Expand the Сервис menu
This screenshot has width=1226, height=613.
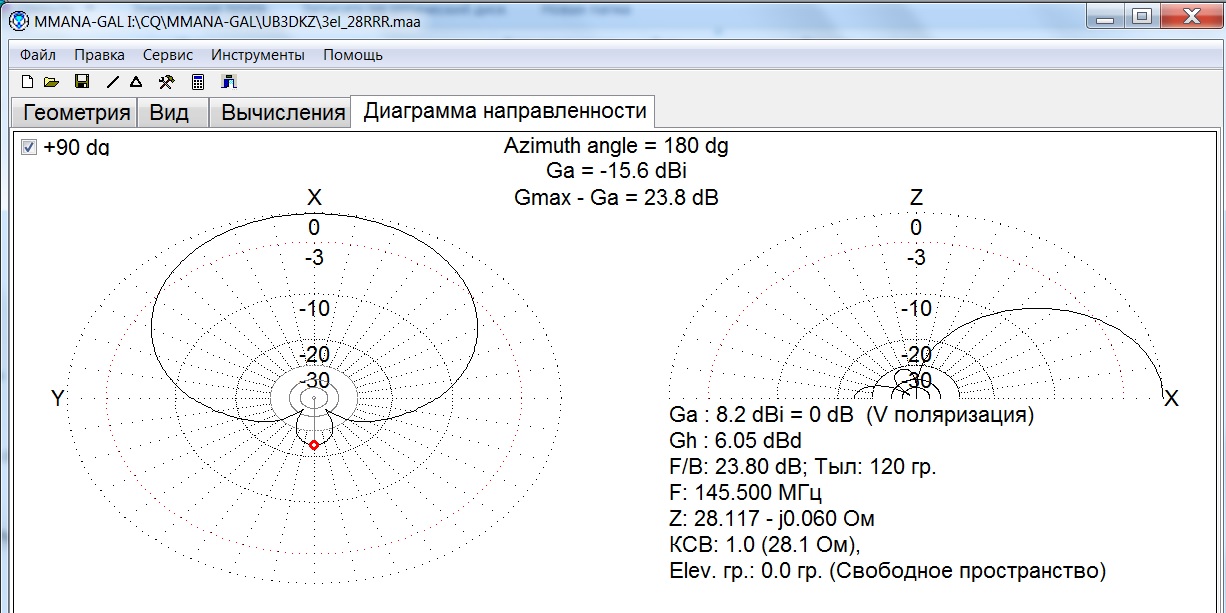coord(167,55)
